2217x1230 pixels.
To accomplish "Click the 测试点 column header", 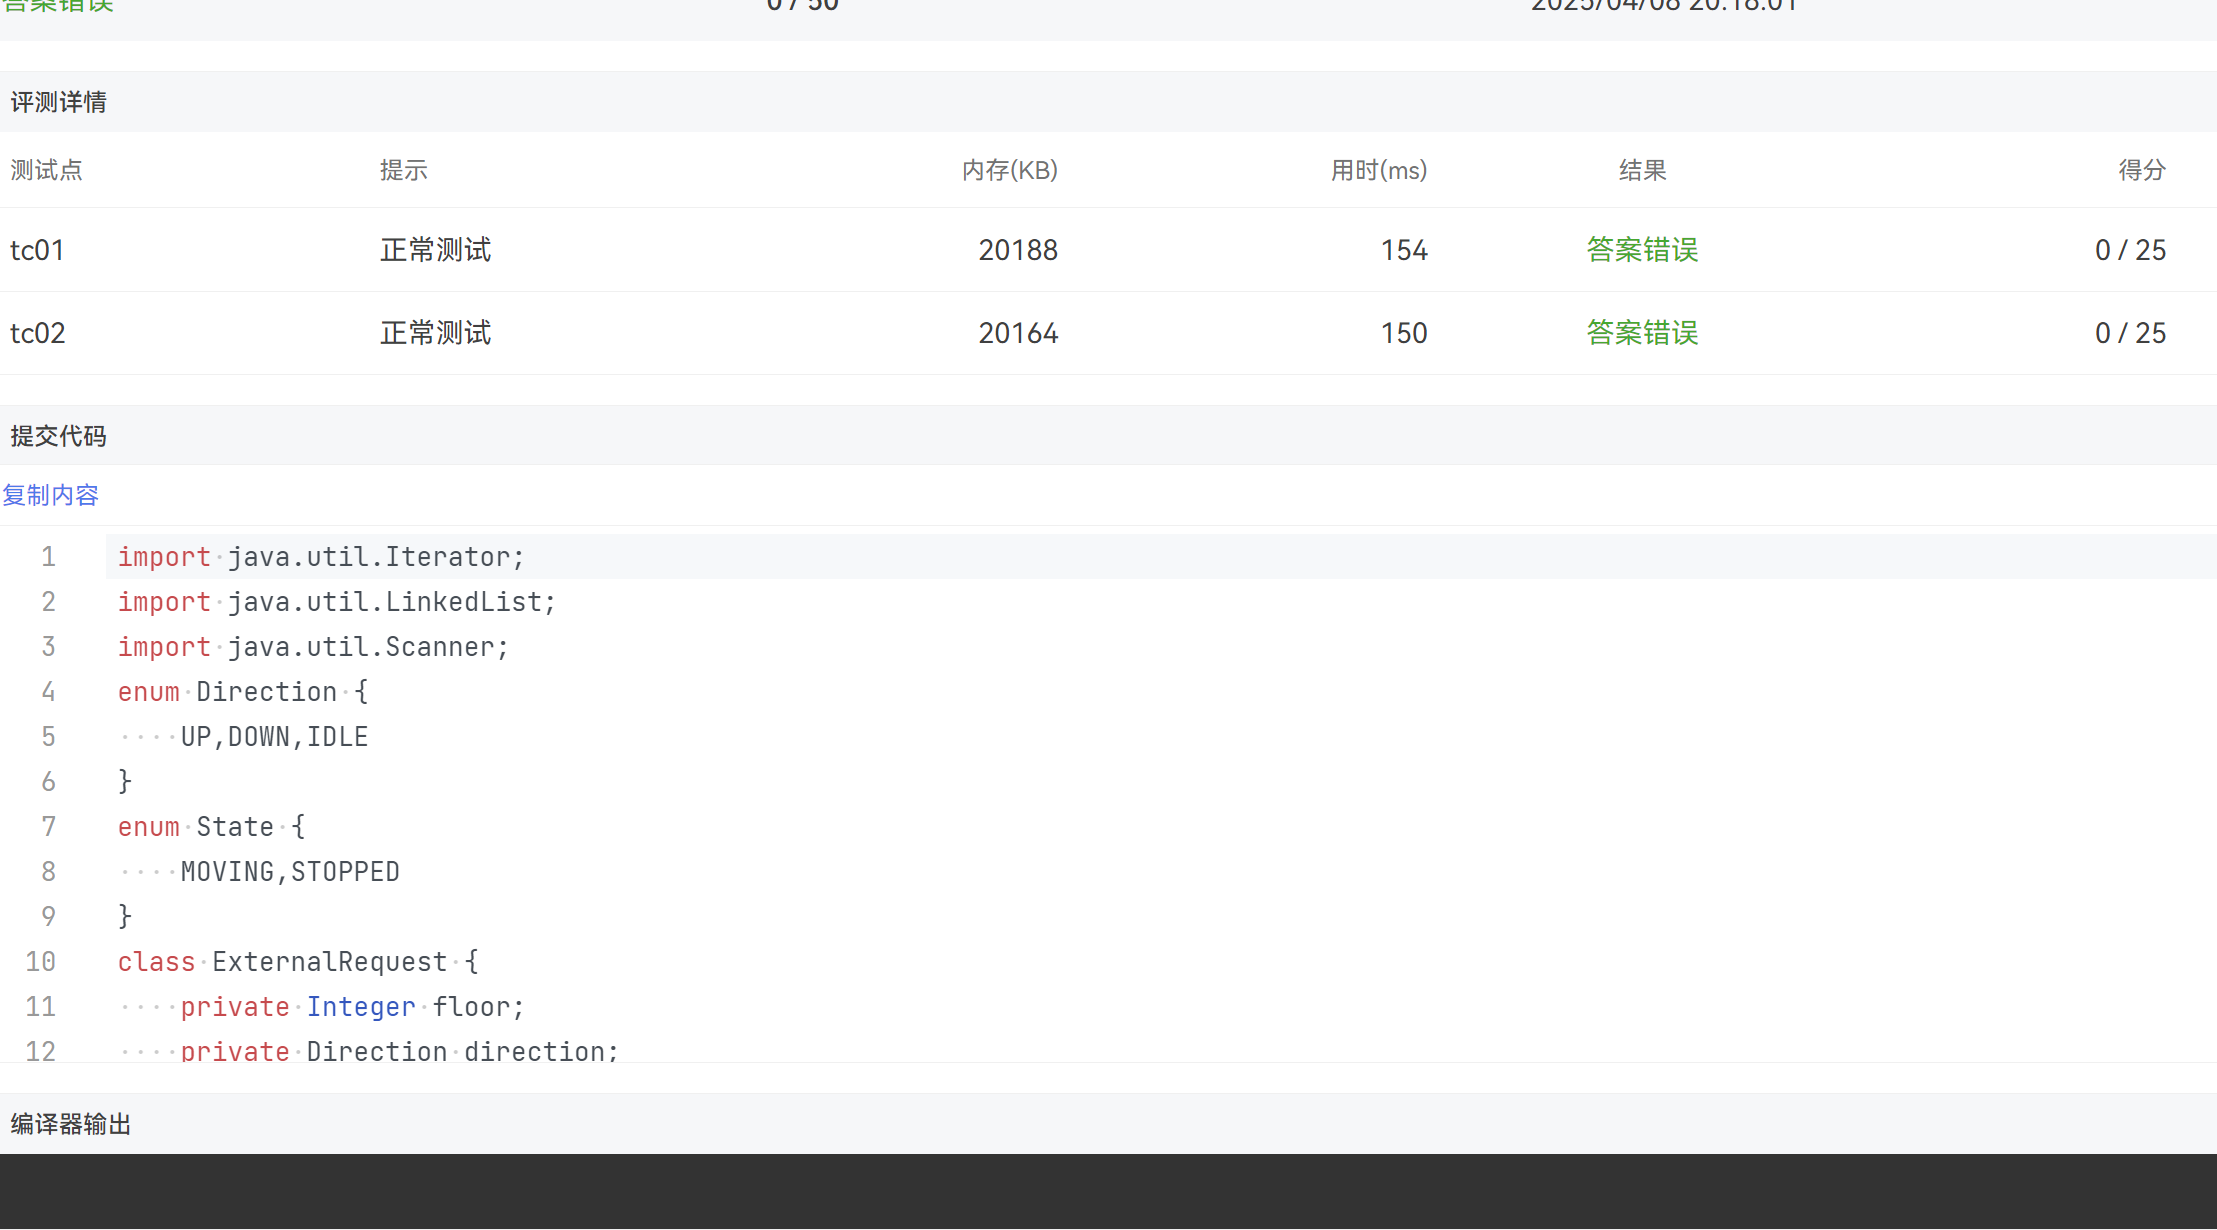I will (46, 170).
